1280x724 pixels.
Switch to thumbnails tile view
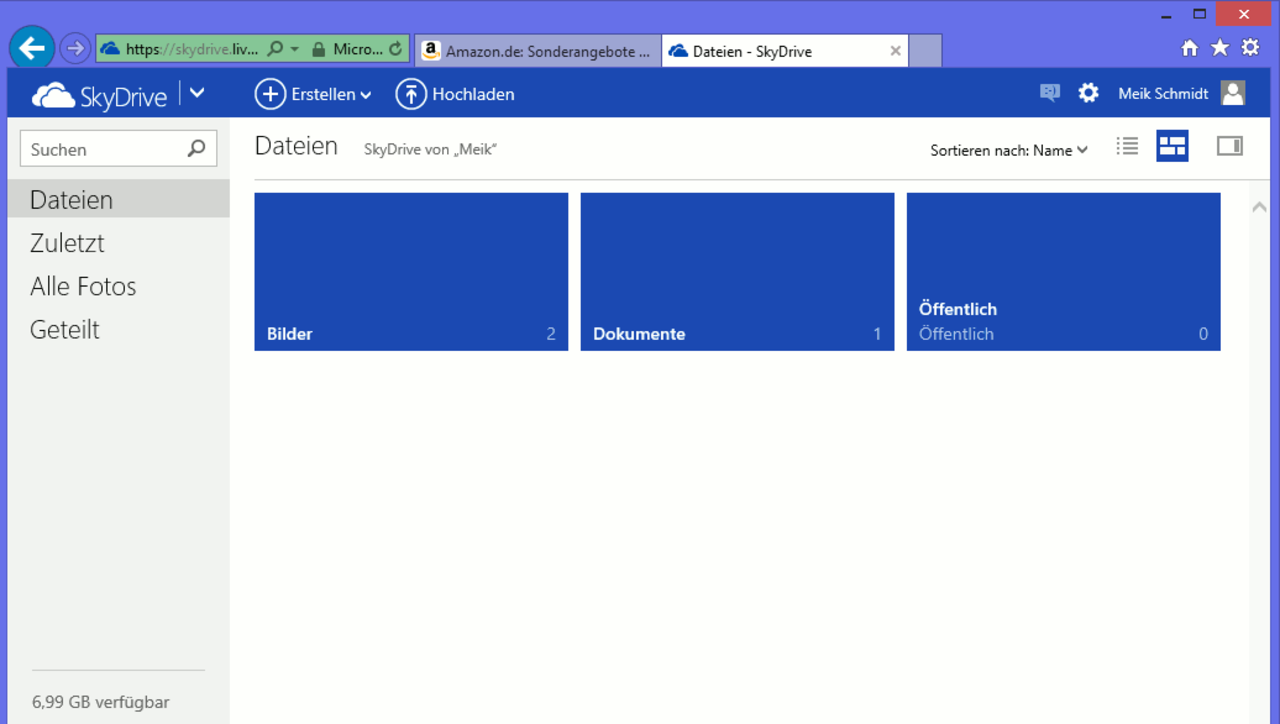click(x=1172, y=146)
